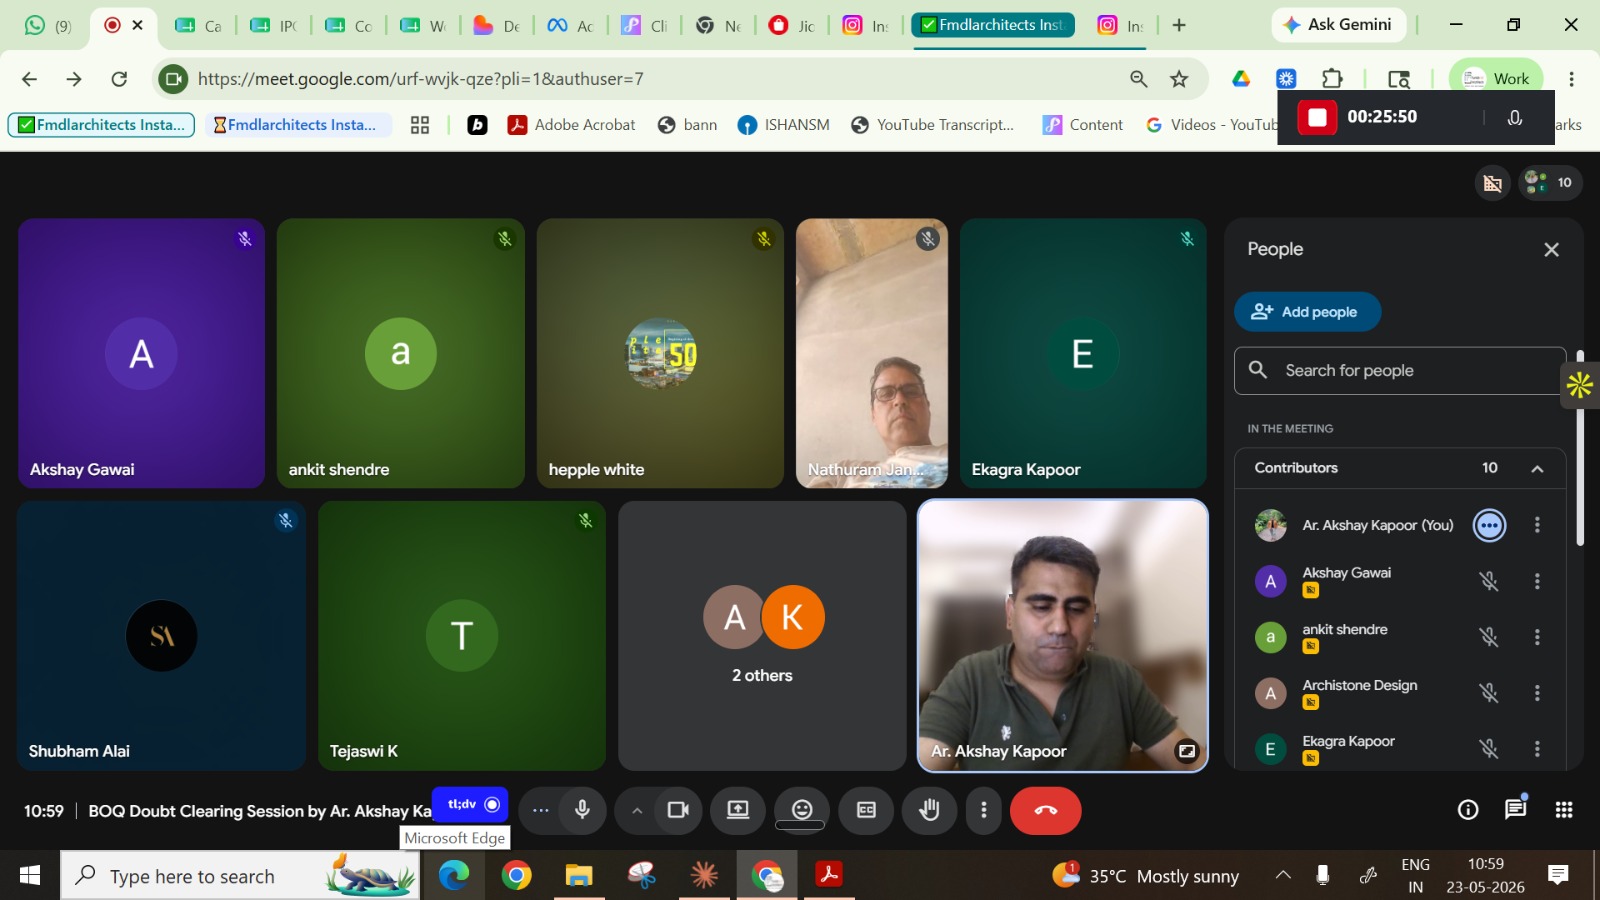Open the three-dot overflow beside tl;dv
The width and height of the screenshot is (1600, 900).
[541, 810]
